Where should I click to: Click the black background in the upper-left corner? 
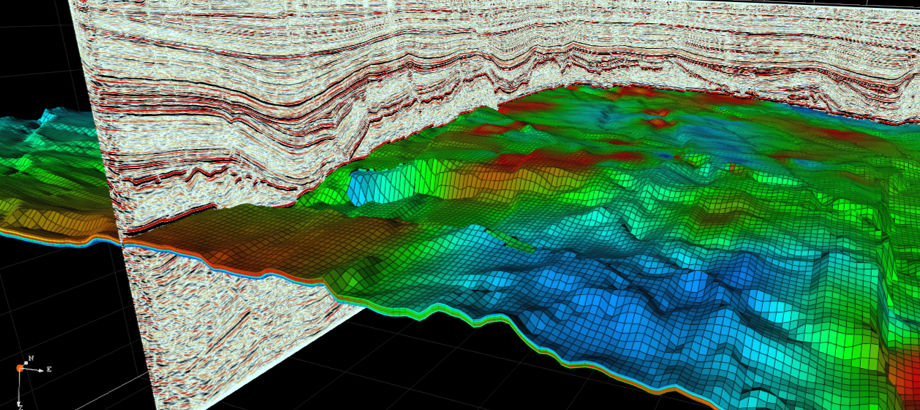point(30,40)
